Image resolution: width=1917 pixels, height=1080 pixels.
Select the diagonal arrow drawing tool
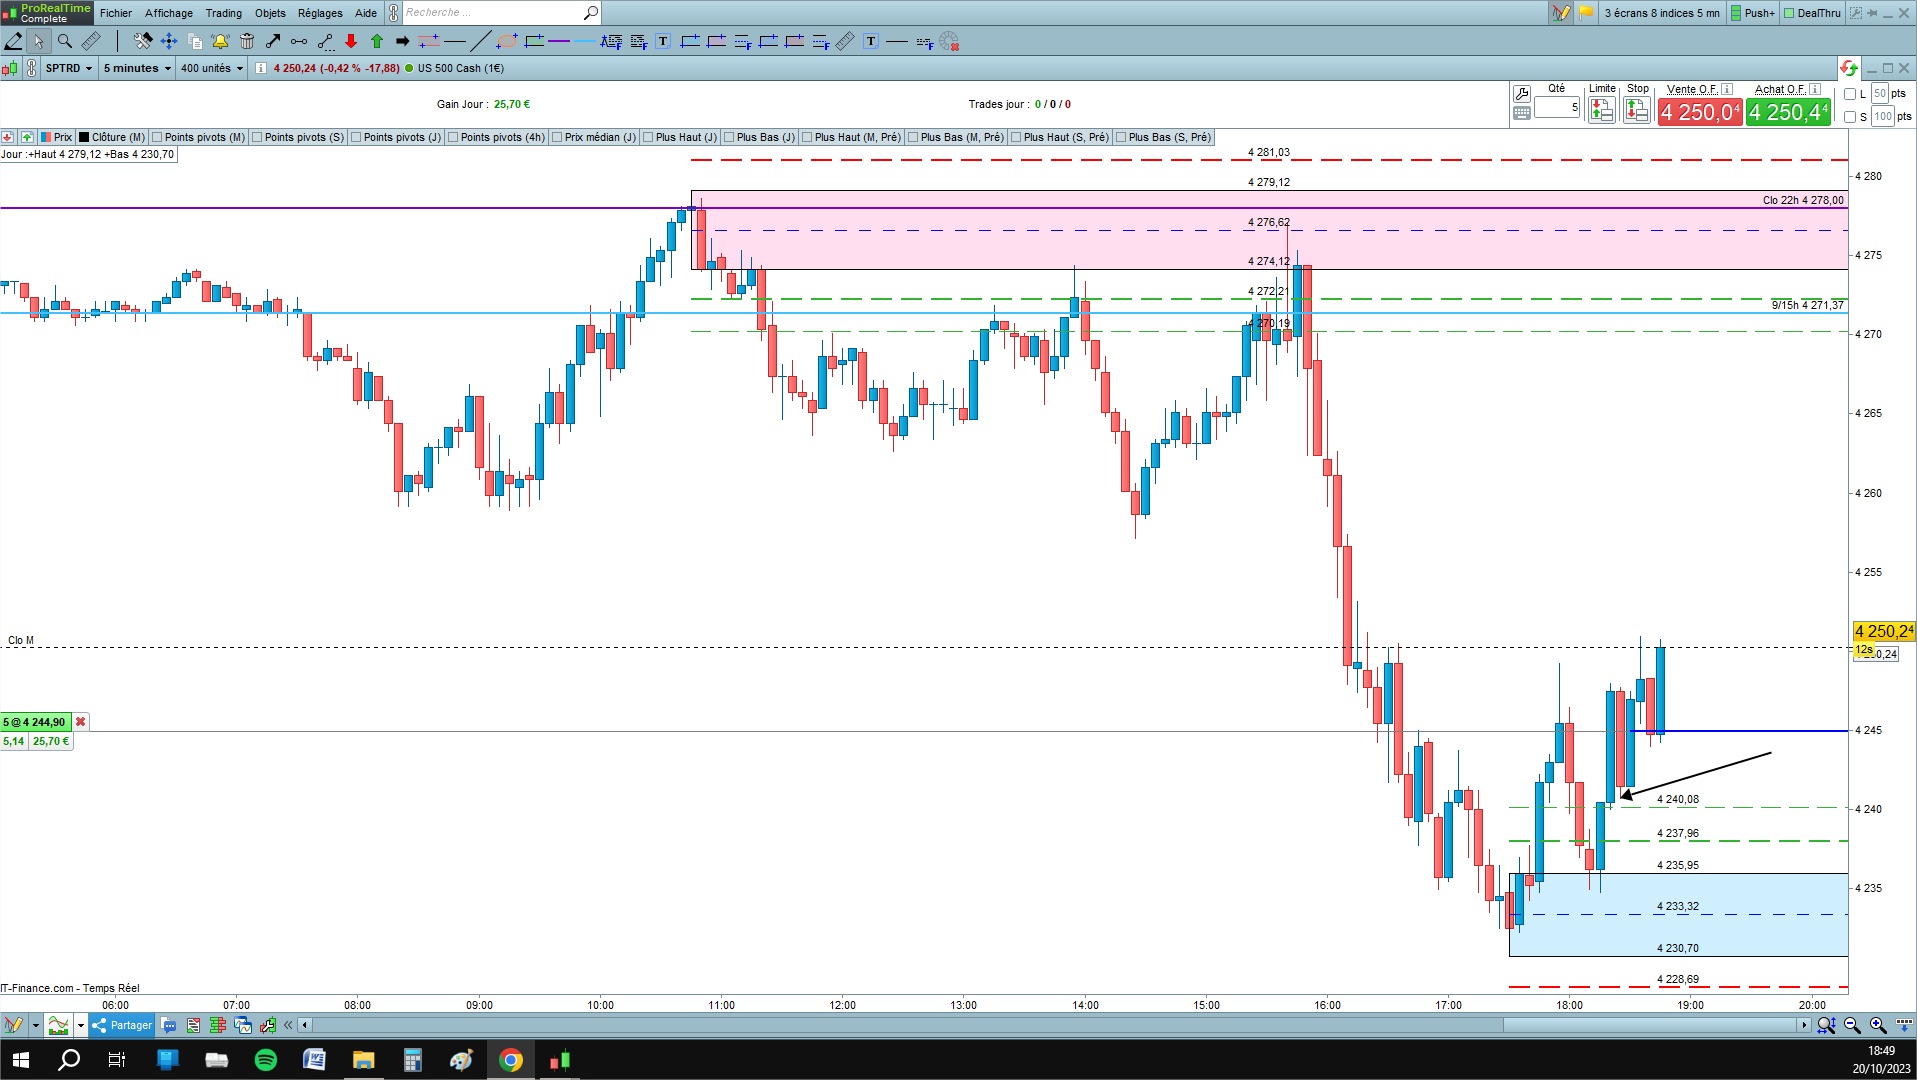point(273,41)
